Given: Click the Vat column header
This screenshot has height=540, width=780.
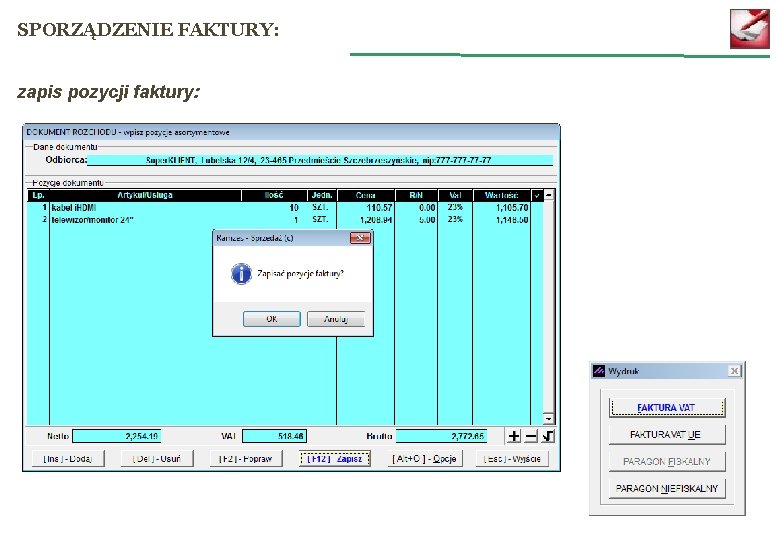Looking at the screenshot, I should tap(455, 195).
